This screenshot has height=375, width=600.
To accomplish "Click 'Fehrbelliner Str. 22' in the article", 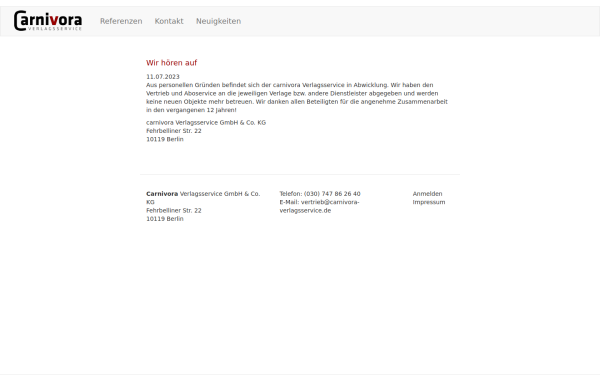I will tap(174, 131).
